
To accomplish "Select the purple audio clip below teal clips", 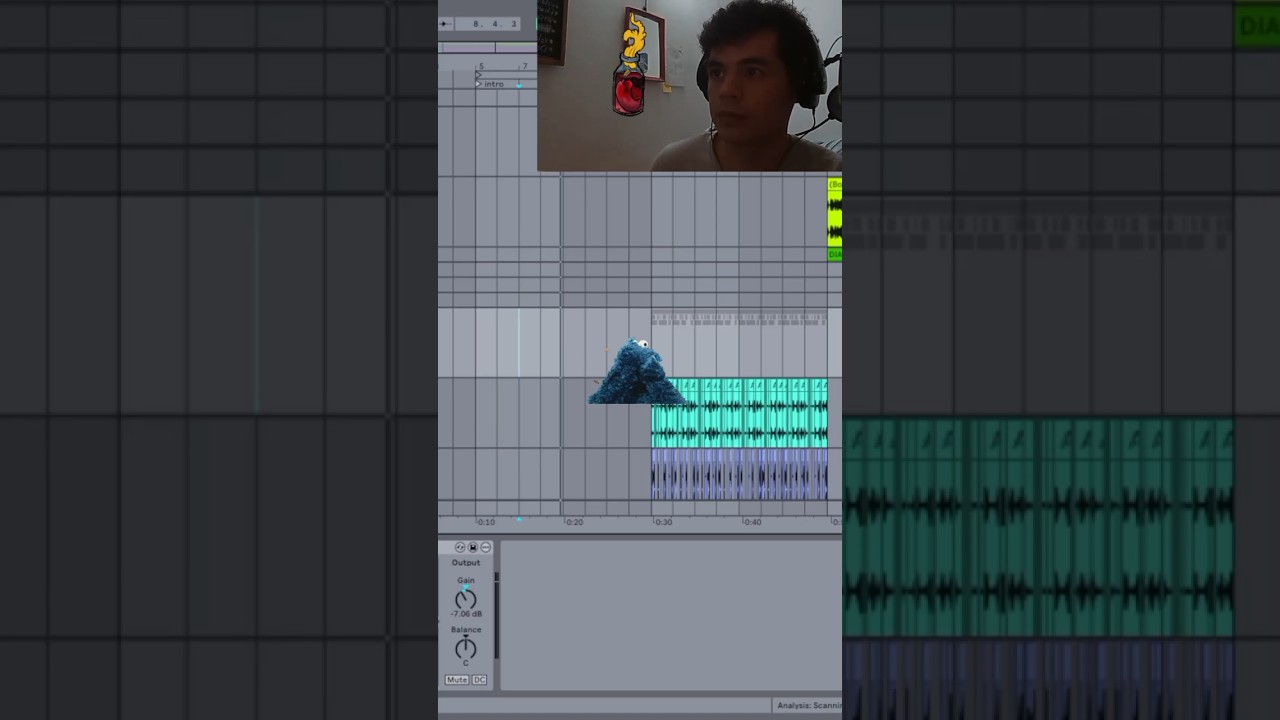I will [x=739, y=474].
